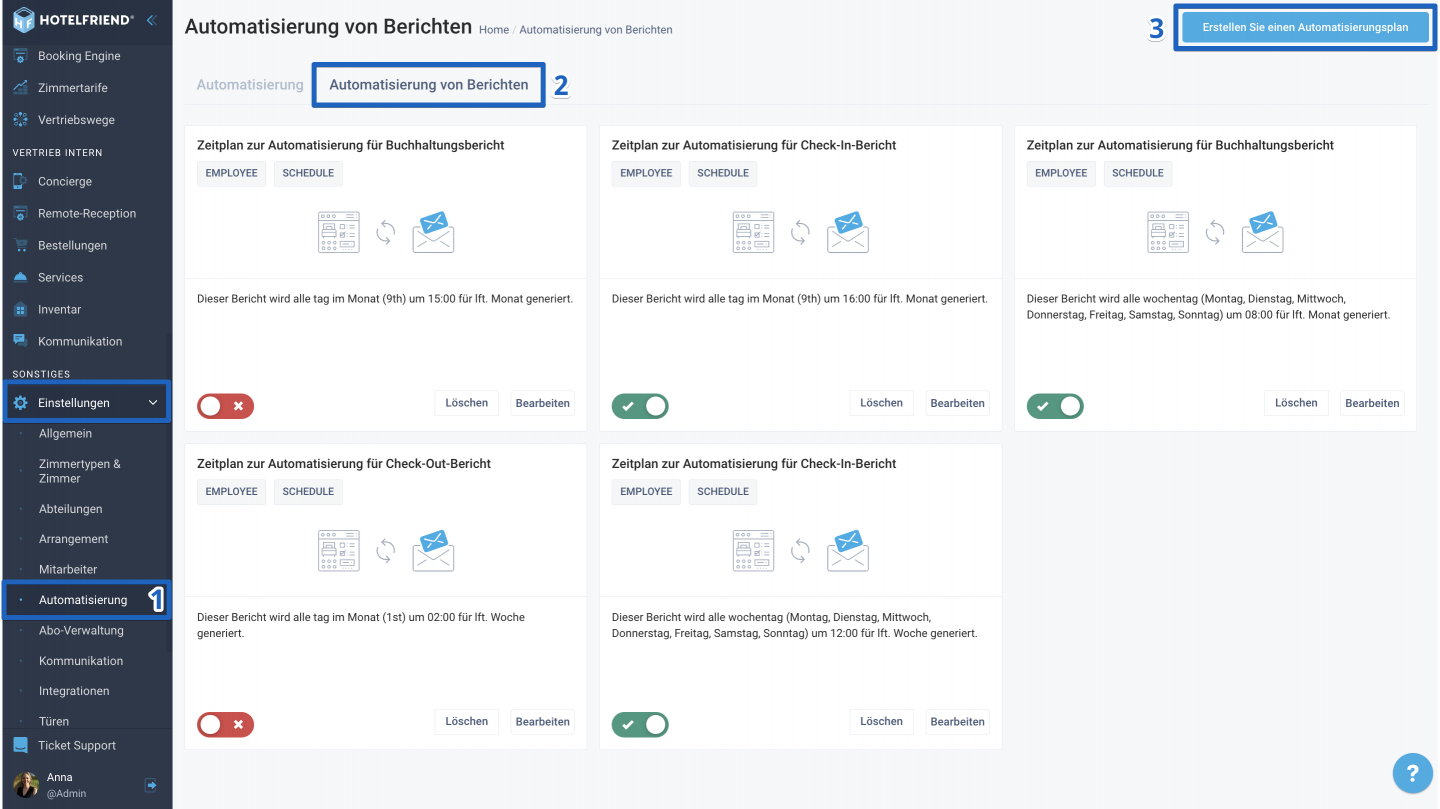Enable the first Buchhaltungsbericht schedule toggle
This screenshot has height=809, width=1440.
(225, 405)
